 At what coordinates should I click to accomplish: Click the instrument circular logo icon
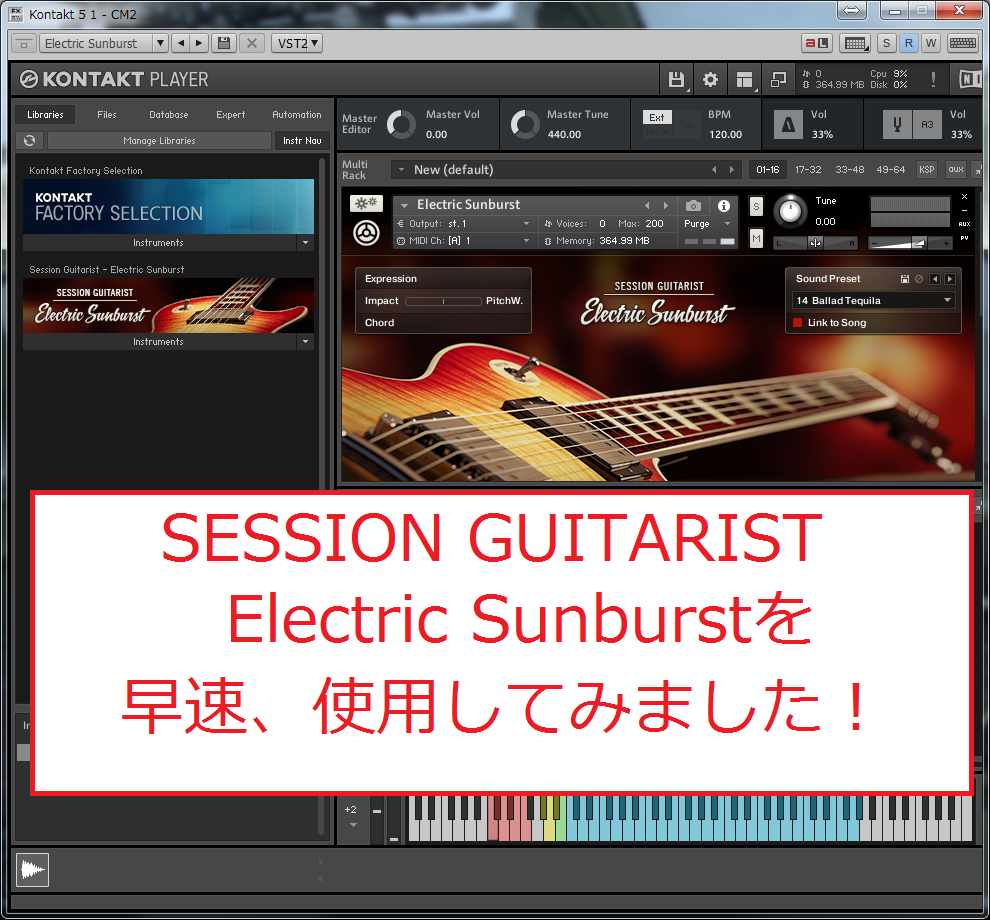tap(366, 234)
